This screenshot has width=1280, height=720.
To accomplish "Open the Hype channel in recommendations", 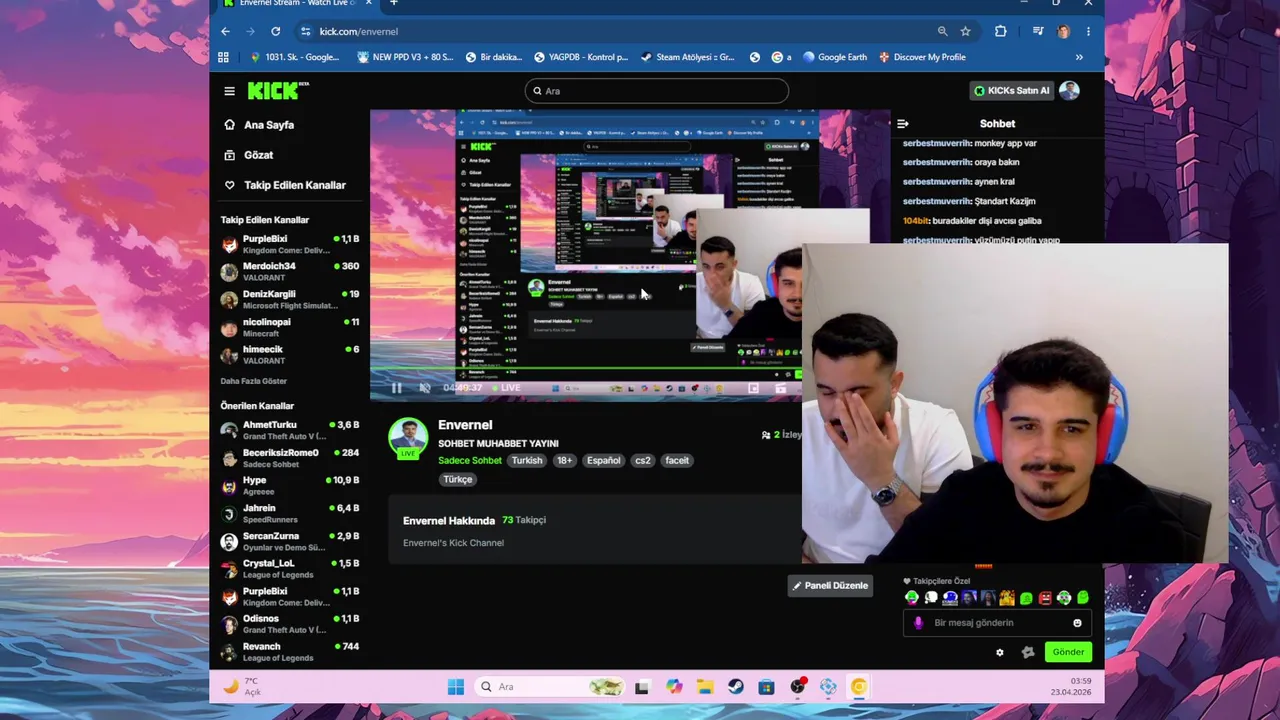I will coord(290,486).
